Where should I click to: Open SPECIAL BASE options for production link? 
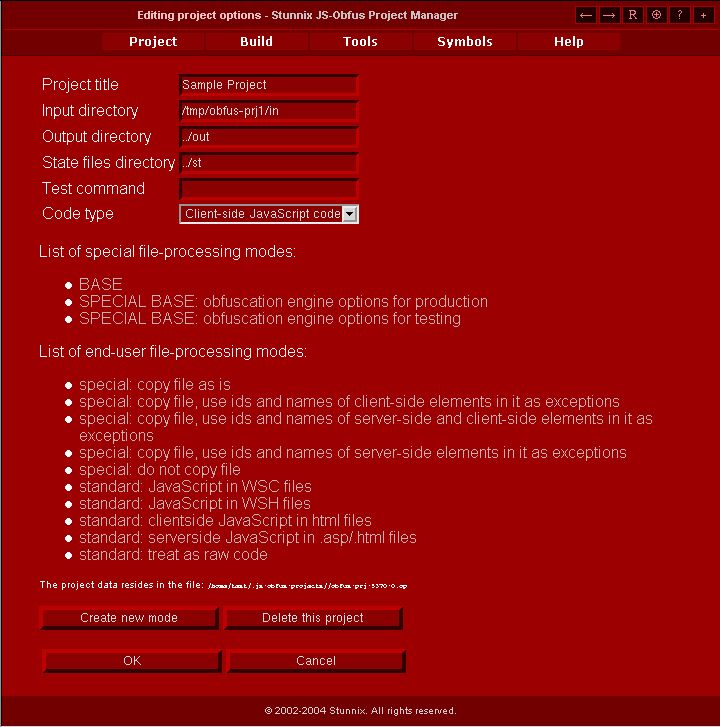(283, 302)
